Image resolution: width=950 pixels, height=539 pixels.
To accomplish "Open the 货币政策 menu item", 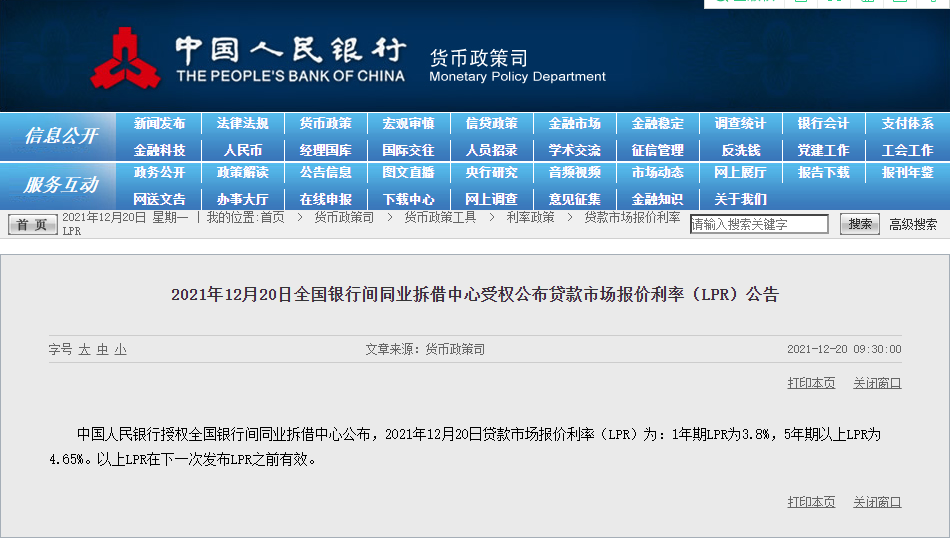I will (x=325, y=124).
